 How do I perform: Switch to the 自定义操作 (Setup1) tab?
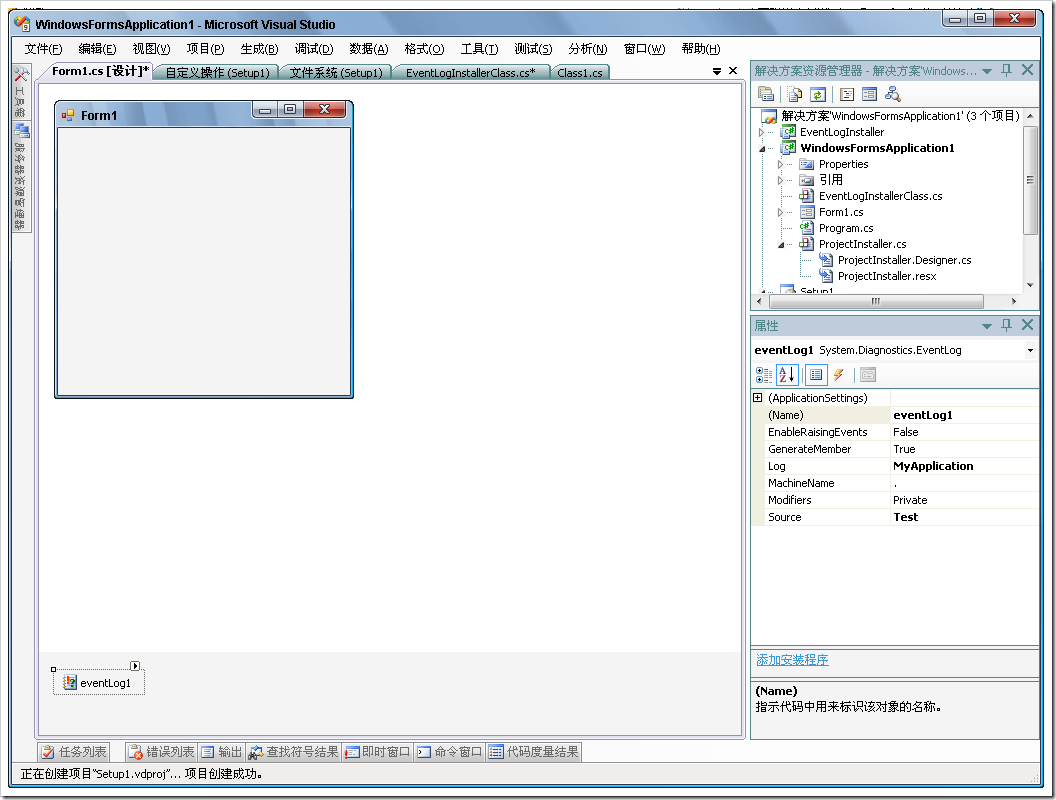[x=217, y=73]
